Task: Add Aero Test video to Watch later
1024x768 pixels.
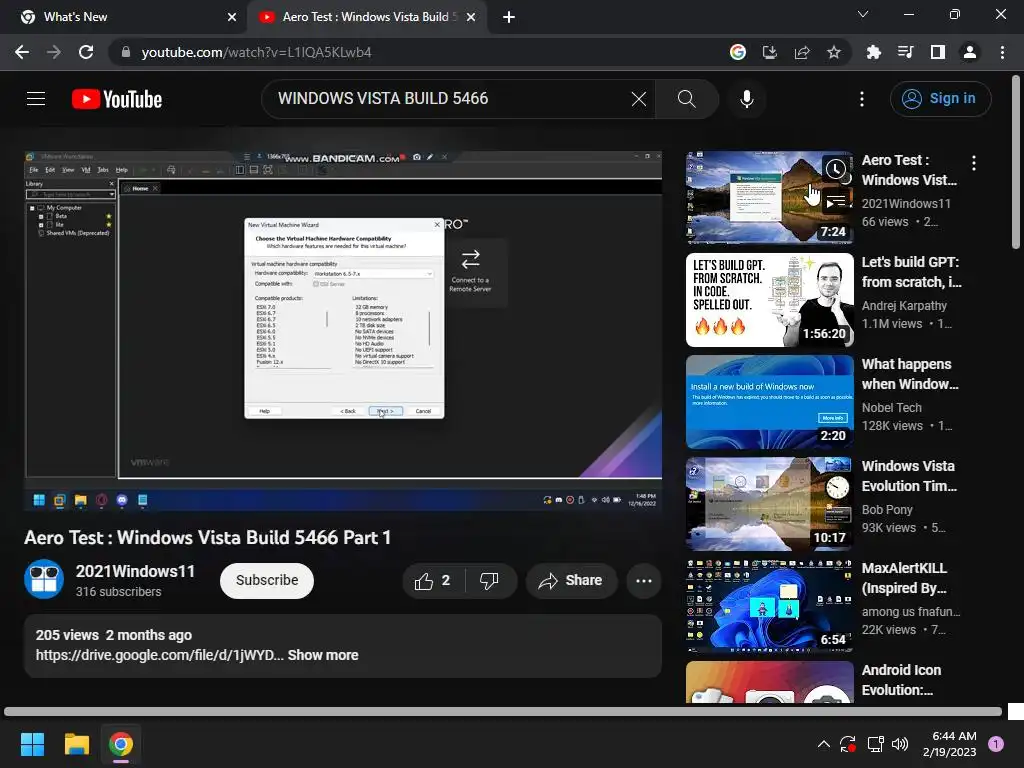Action: pos(836,169)
